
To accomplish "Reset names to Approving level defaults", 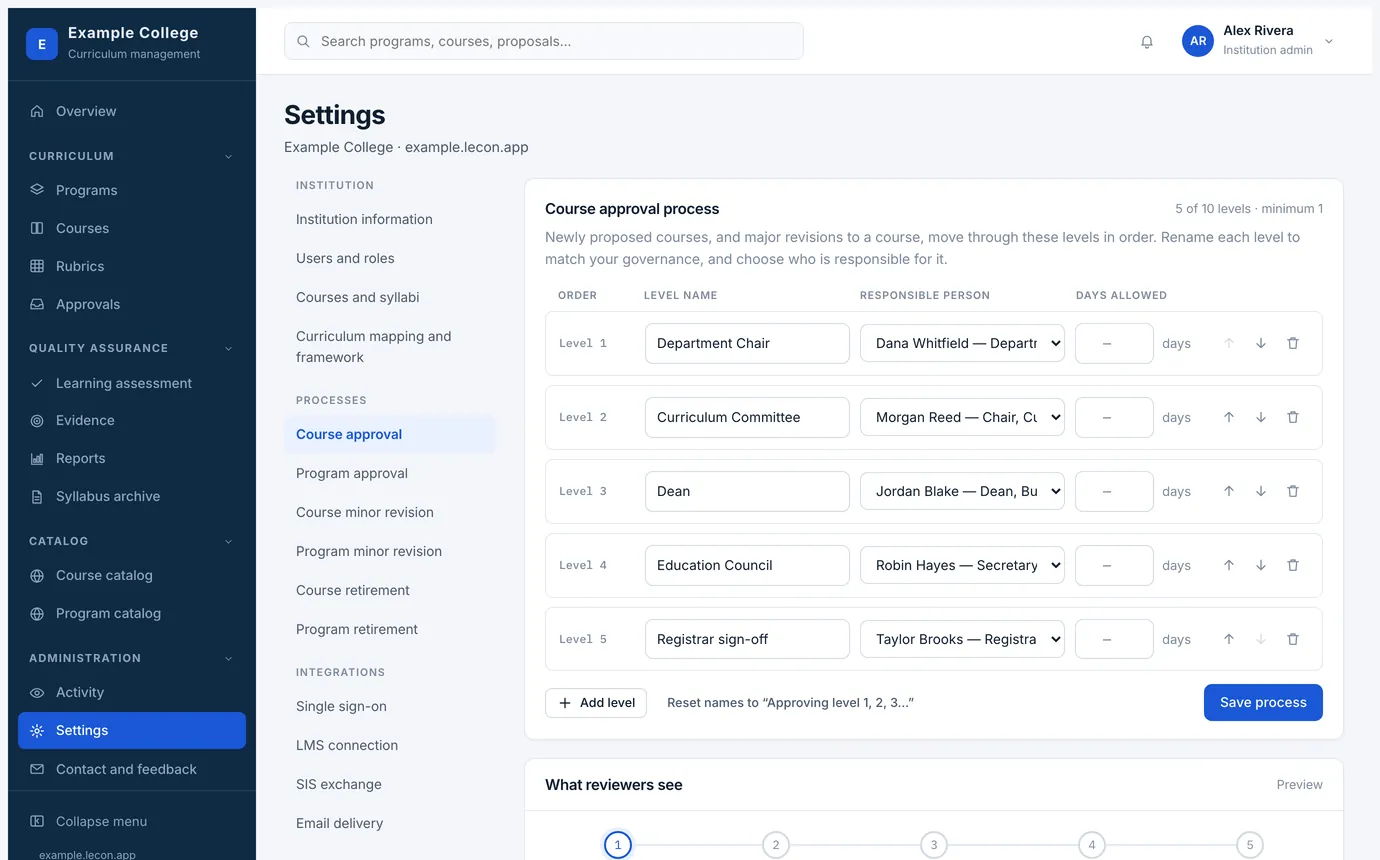I will 790,703.
